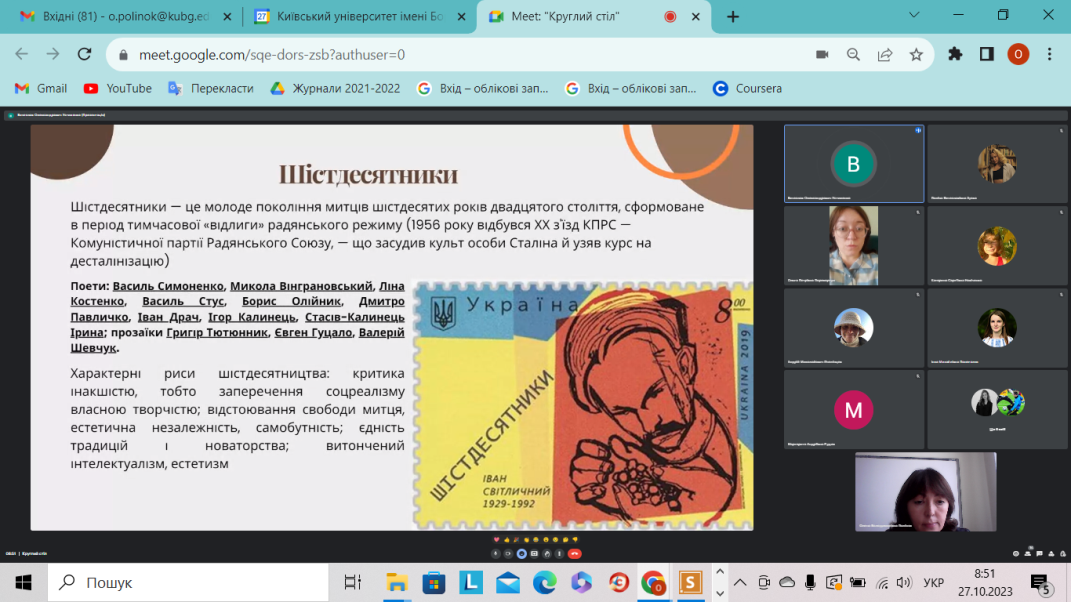The height and width of the screenshot is (602, 1071).
Task: Send the heart emoji reaction
Action: point(496,539)
